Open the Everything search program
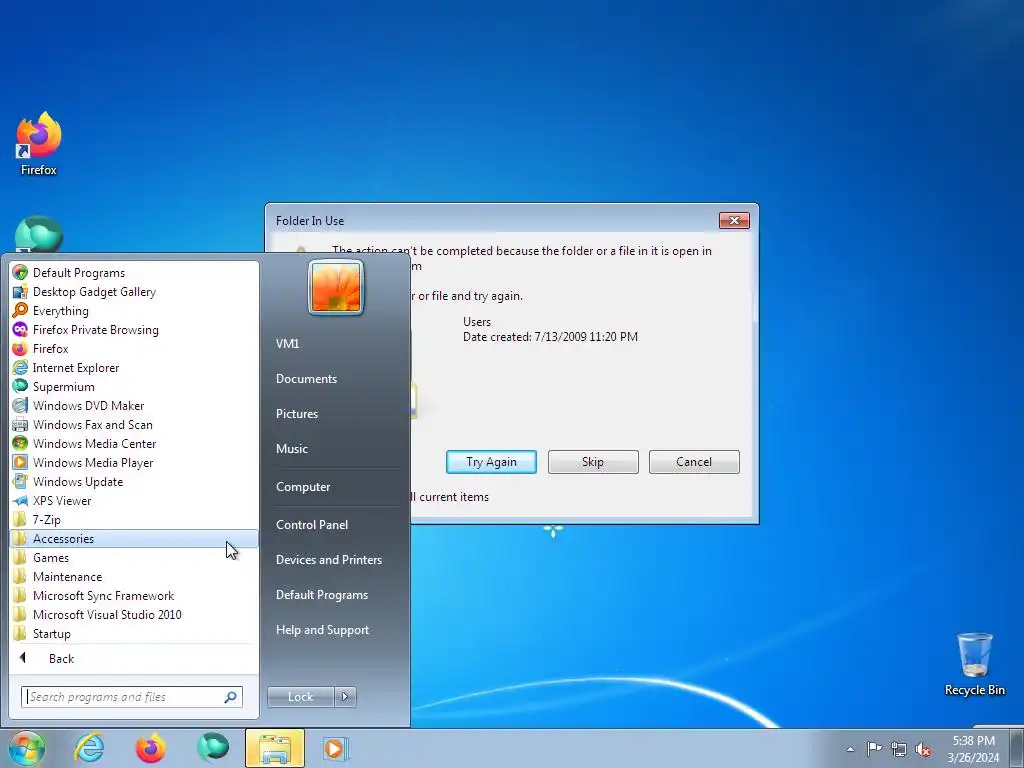 tap(134, 311)
